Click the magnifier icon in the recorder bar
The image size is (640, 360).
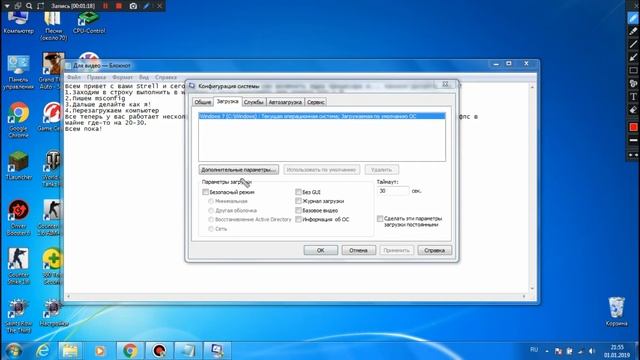[x=29, y=6]
